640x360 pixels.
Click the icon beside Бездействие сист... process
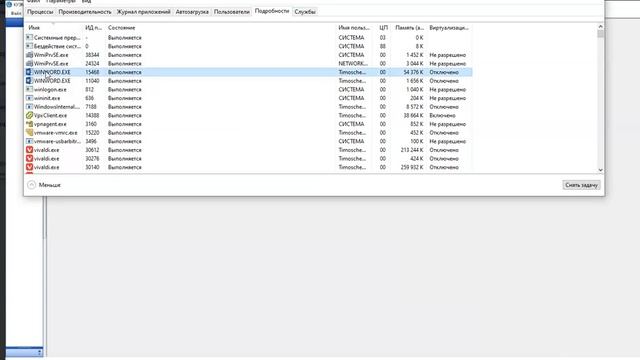pos(29,46)
